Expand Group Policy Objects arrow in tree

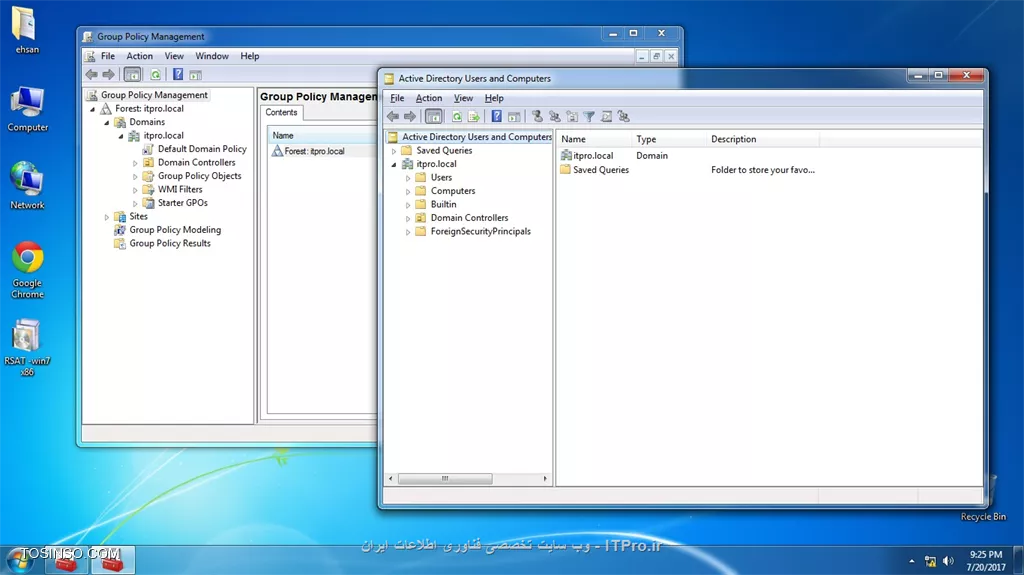tap(135, 176)
